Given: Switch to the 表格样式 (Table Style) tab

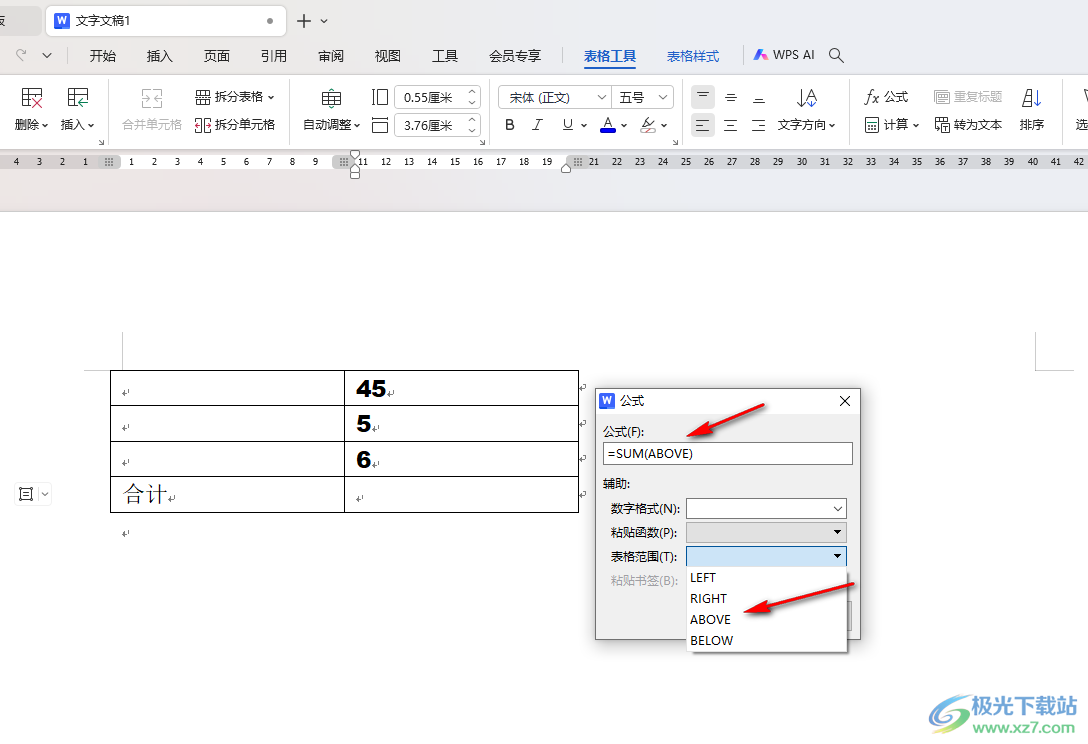Looking at the screenshot, I should click(x=692, y=56).
